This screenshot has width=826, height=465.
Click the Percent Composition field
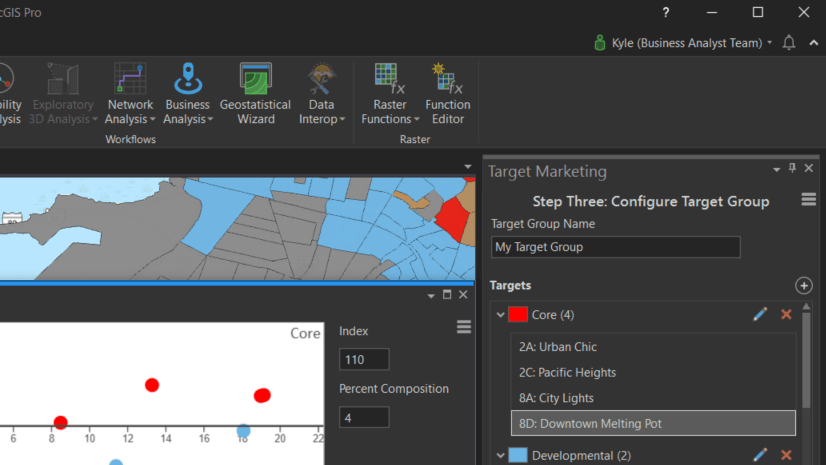364,418
